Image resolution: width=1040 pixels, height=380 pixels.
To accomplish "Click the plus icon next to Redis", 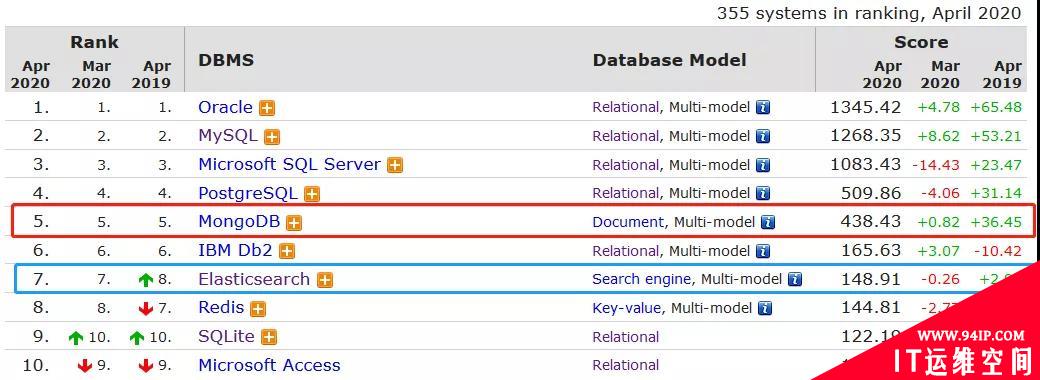I will (258, 308).
